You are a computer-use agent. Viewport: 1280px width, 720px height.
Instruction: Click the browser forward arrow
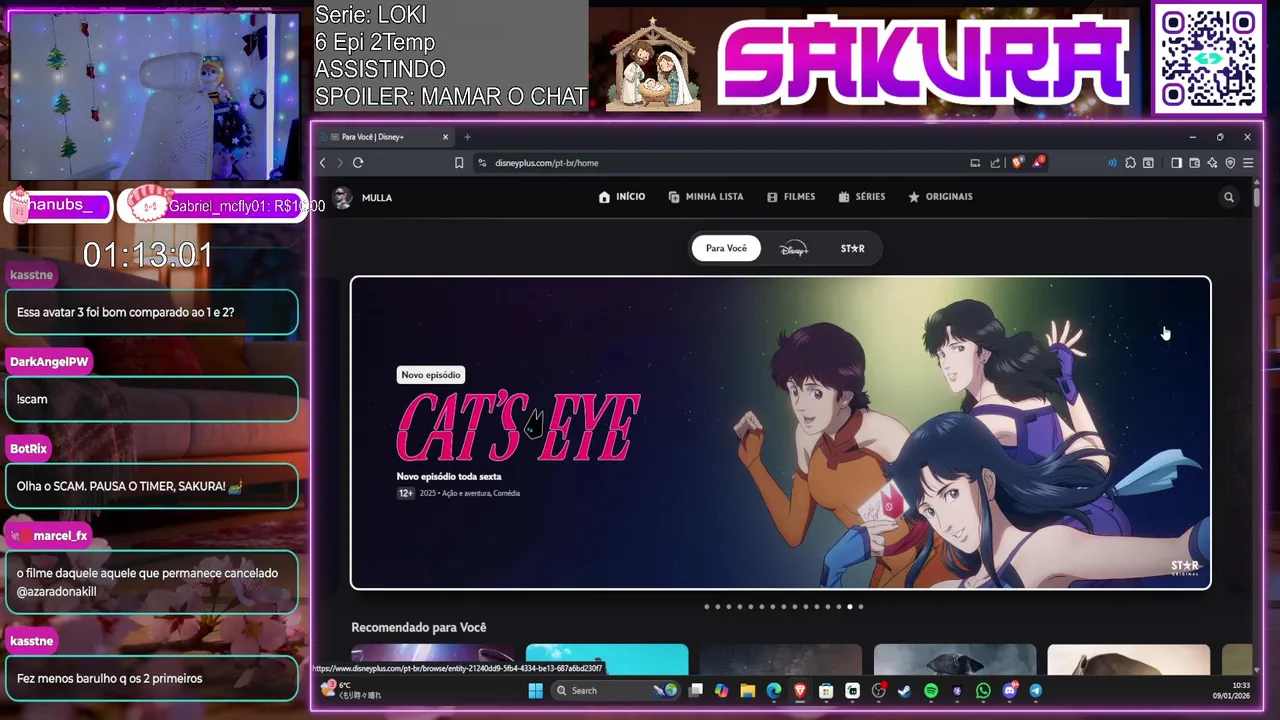click(340, 163)
